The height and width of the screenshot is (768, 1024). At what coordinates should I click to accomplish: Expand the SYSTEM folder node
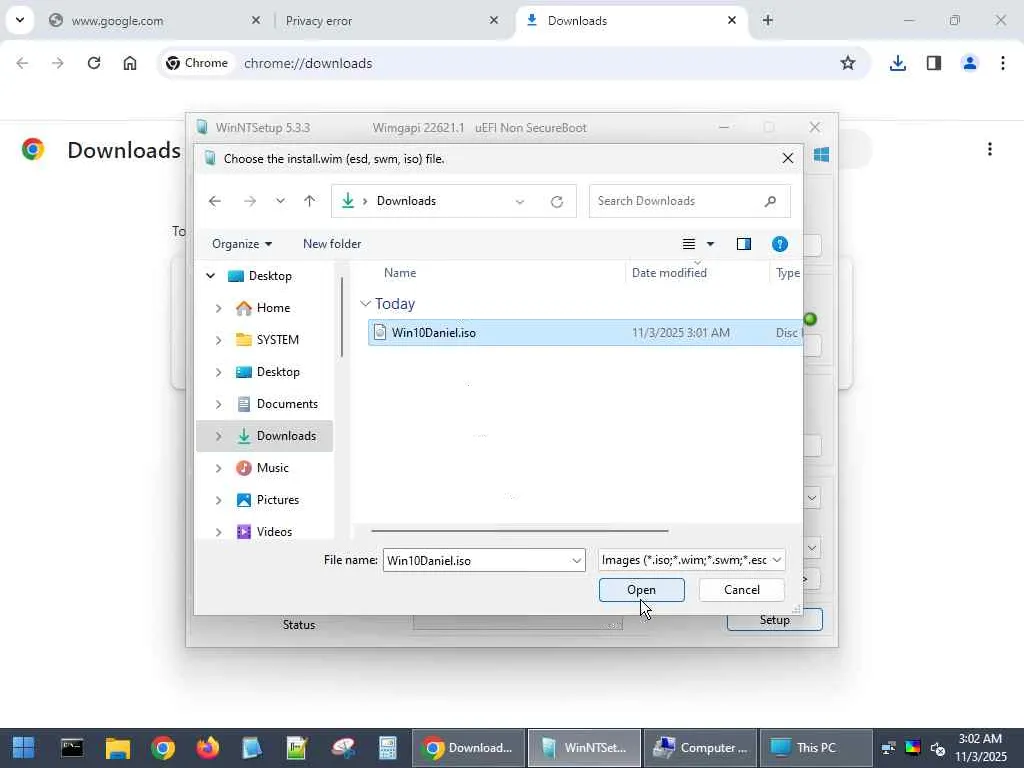pyautogui.click(x=218, y=340)
